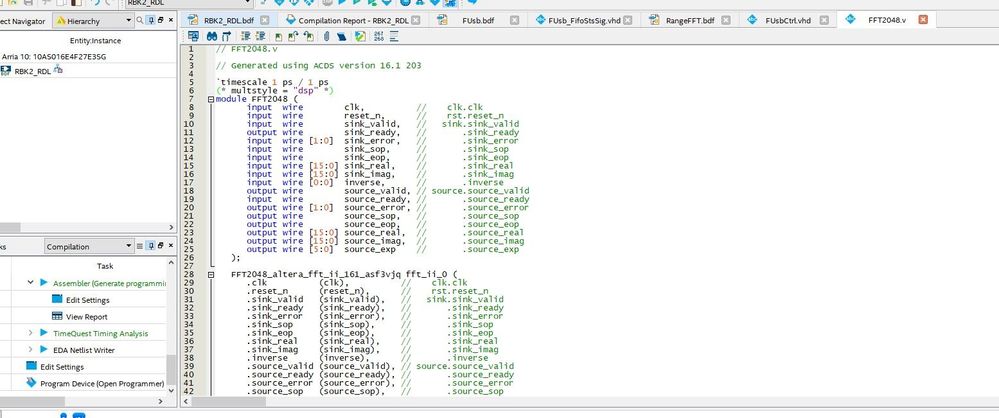Open View Report under Assembler
The height and width of the screenshot is (418, 999).
87,315
